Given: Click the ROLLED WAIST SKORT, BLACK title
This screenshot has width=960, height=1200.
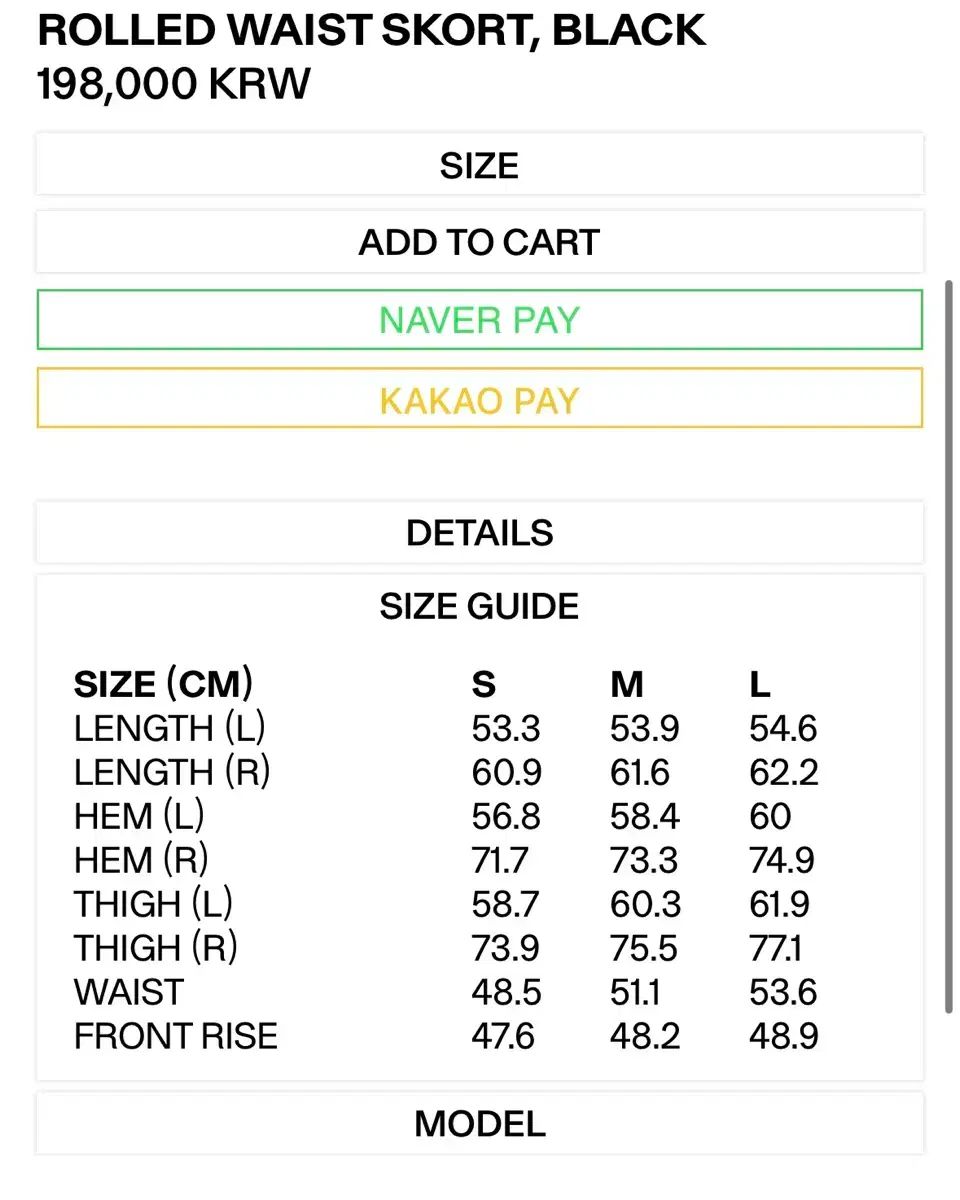Looking at the screenshot, I should coord(371,32).
